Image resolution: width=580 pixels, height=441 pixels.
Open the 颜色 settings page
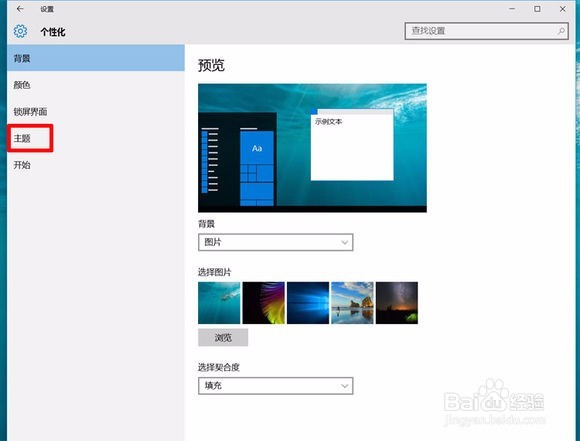coord(96,85)
